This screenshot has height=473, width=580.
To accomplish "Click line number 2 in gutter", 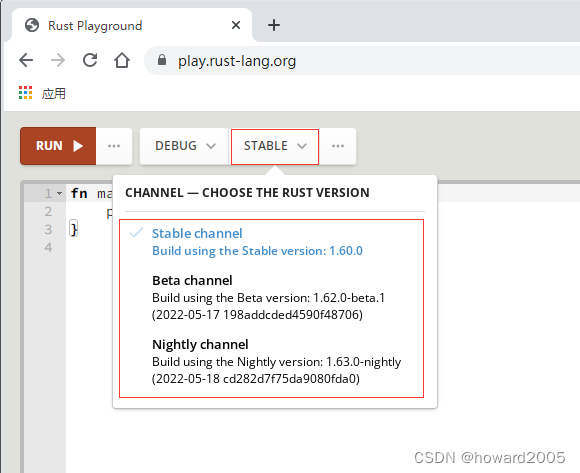I will (48, 212).
